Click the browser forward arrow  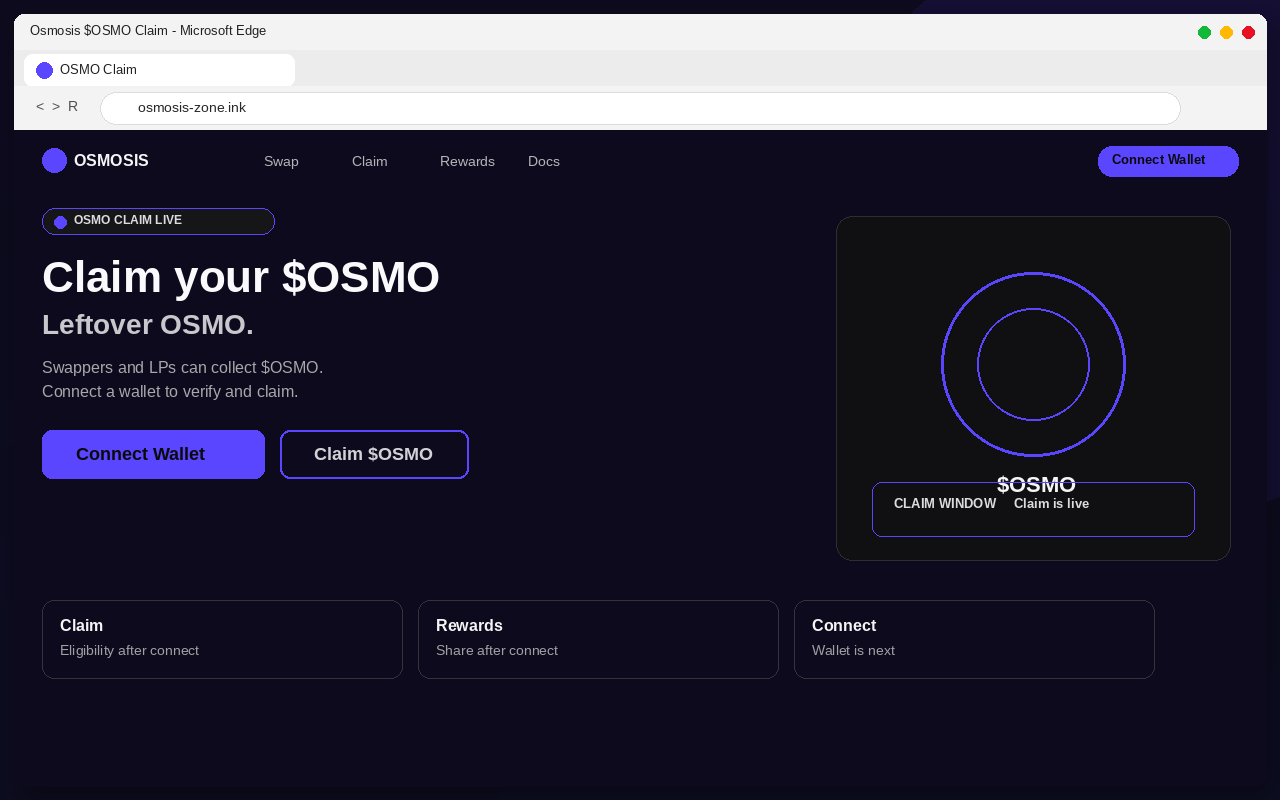[x=56, y=107]
